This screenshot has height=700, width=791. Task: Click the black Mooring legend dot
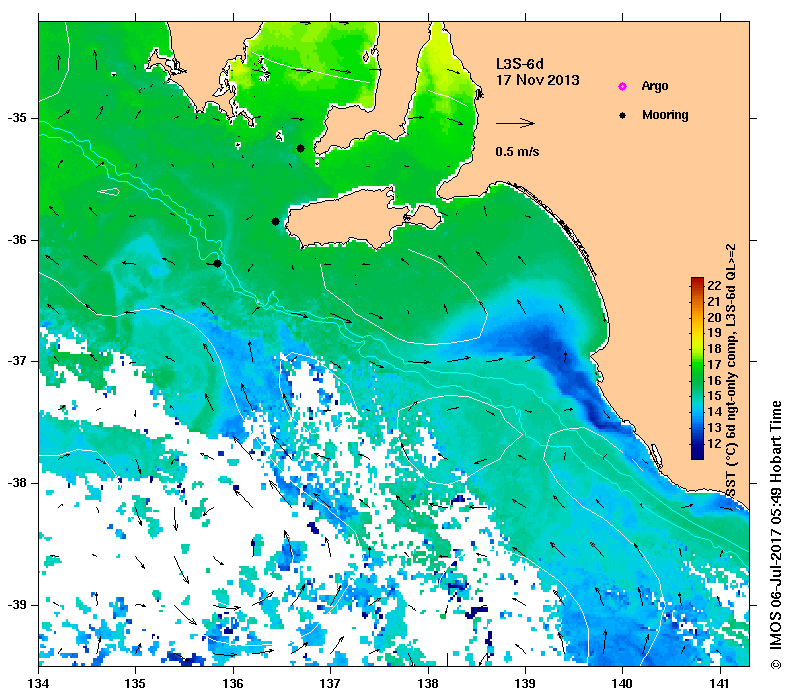pos(623,115)
